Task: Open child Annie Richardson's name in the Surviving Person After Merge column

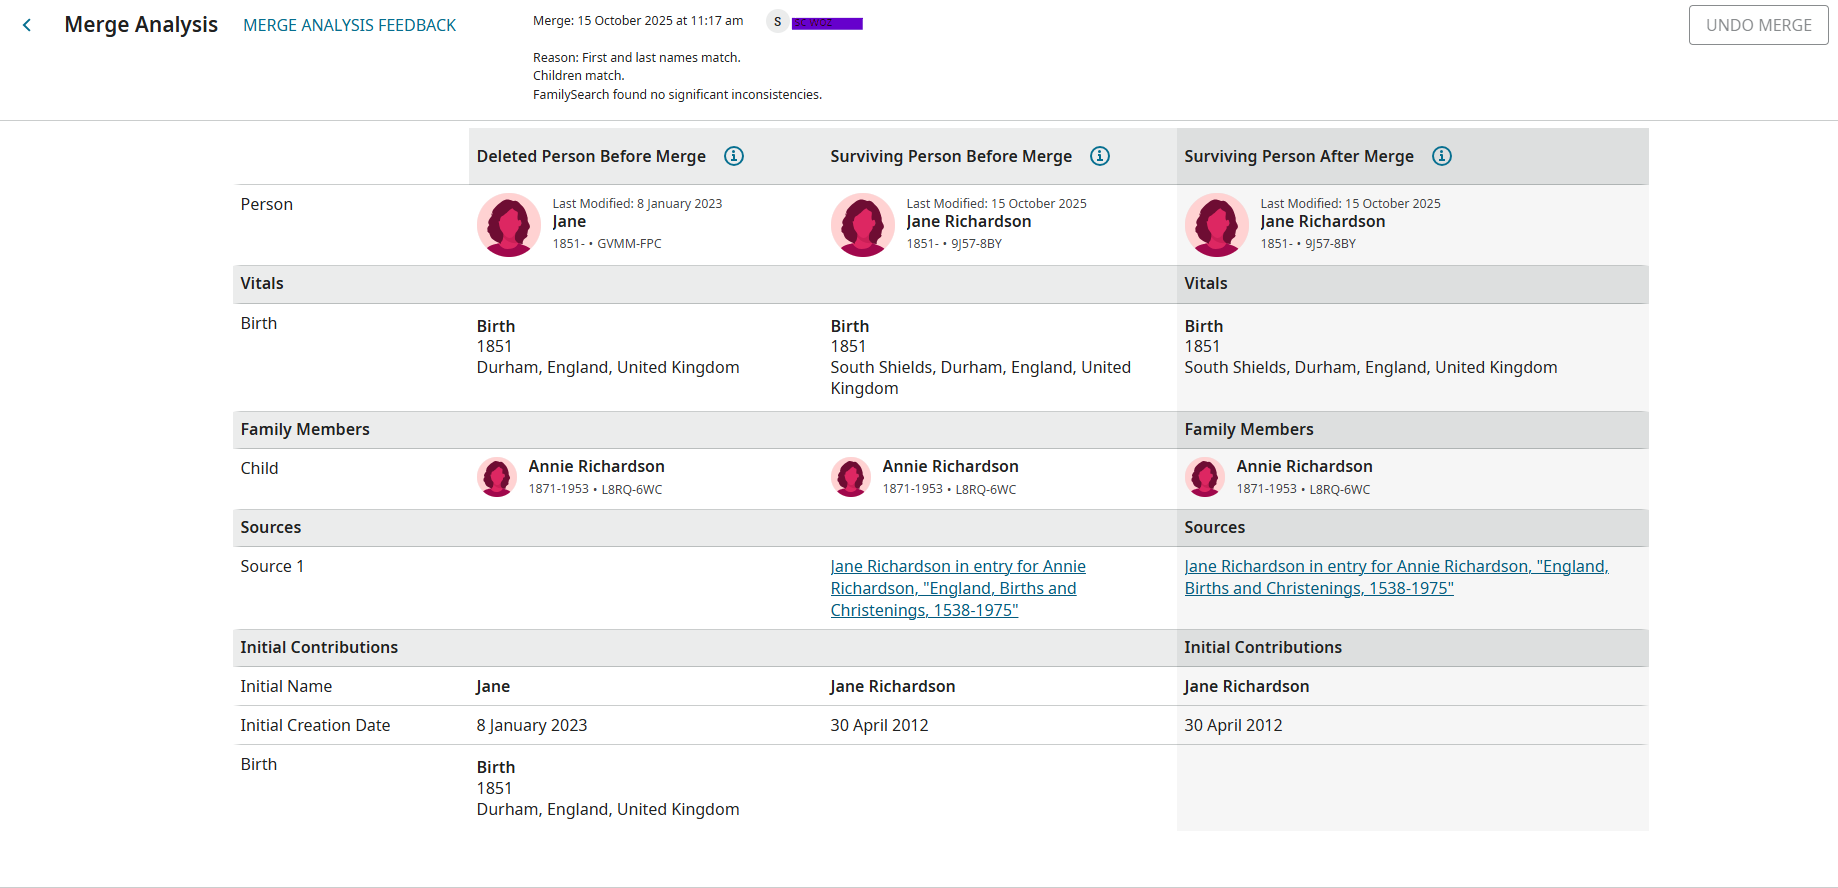Action: pyautogui.click(x=1305, y=467)
